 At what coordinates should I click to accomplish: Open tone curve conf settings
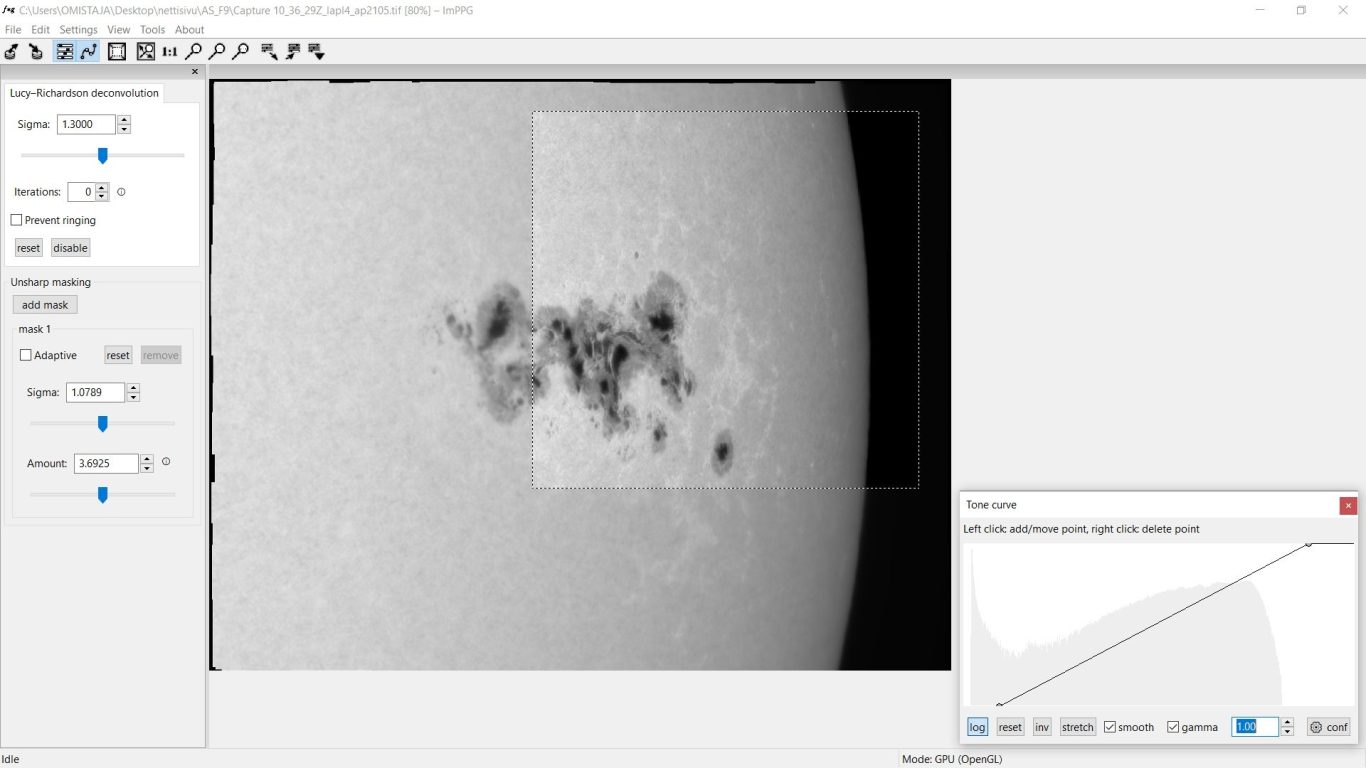click(x=1329, y=727)
